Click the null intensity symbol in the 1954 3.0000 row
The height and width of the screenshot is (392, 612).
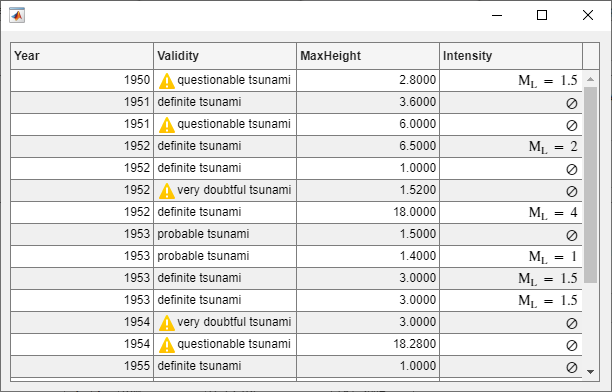coord(572,323)
